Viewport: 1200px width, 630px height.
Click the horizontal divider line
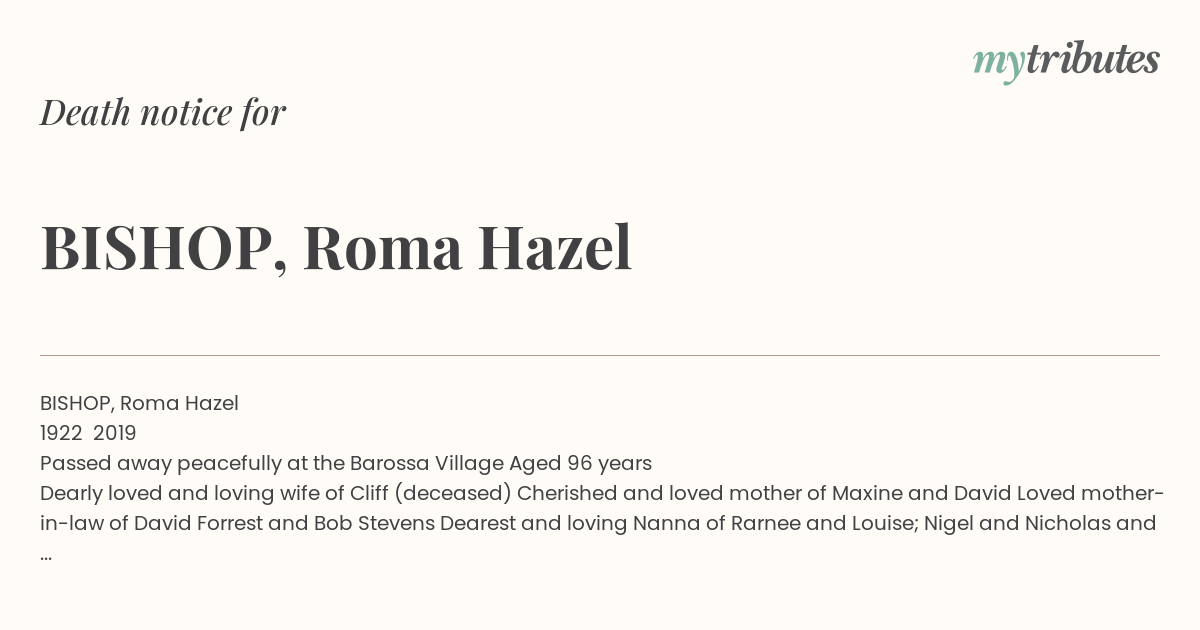coord(600,355)
